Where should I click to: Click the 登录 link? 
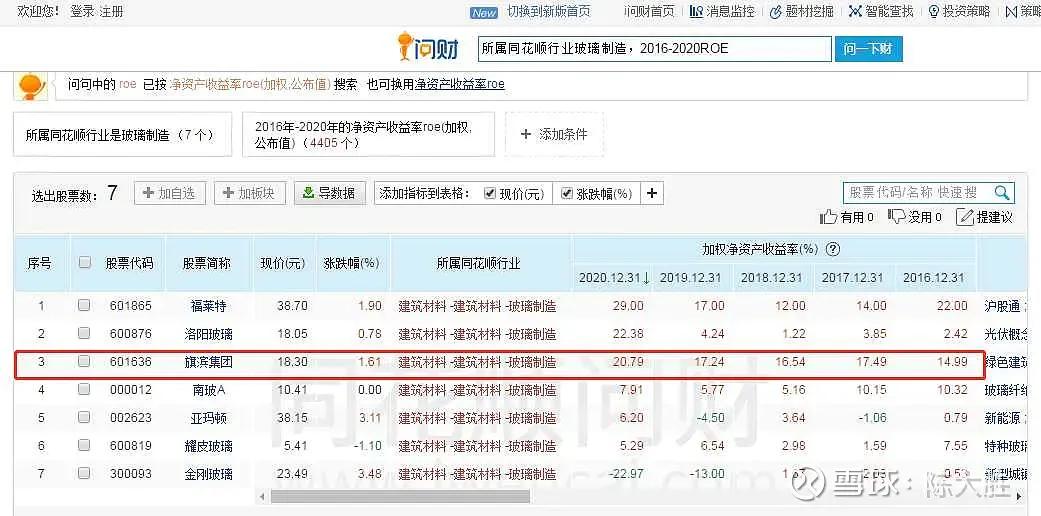(82, 11)
